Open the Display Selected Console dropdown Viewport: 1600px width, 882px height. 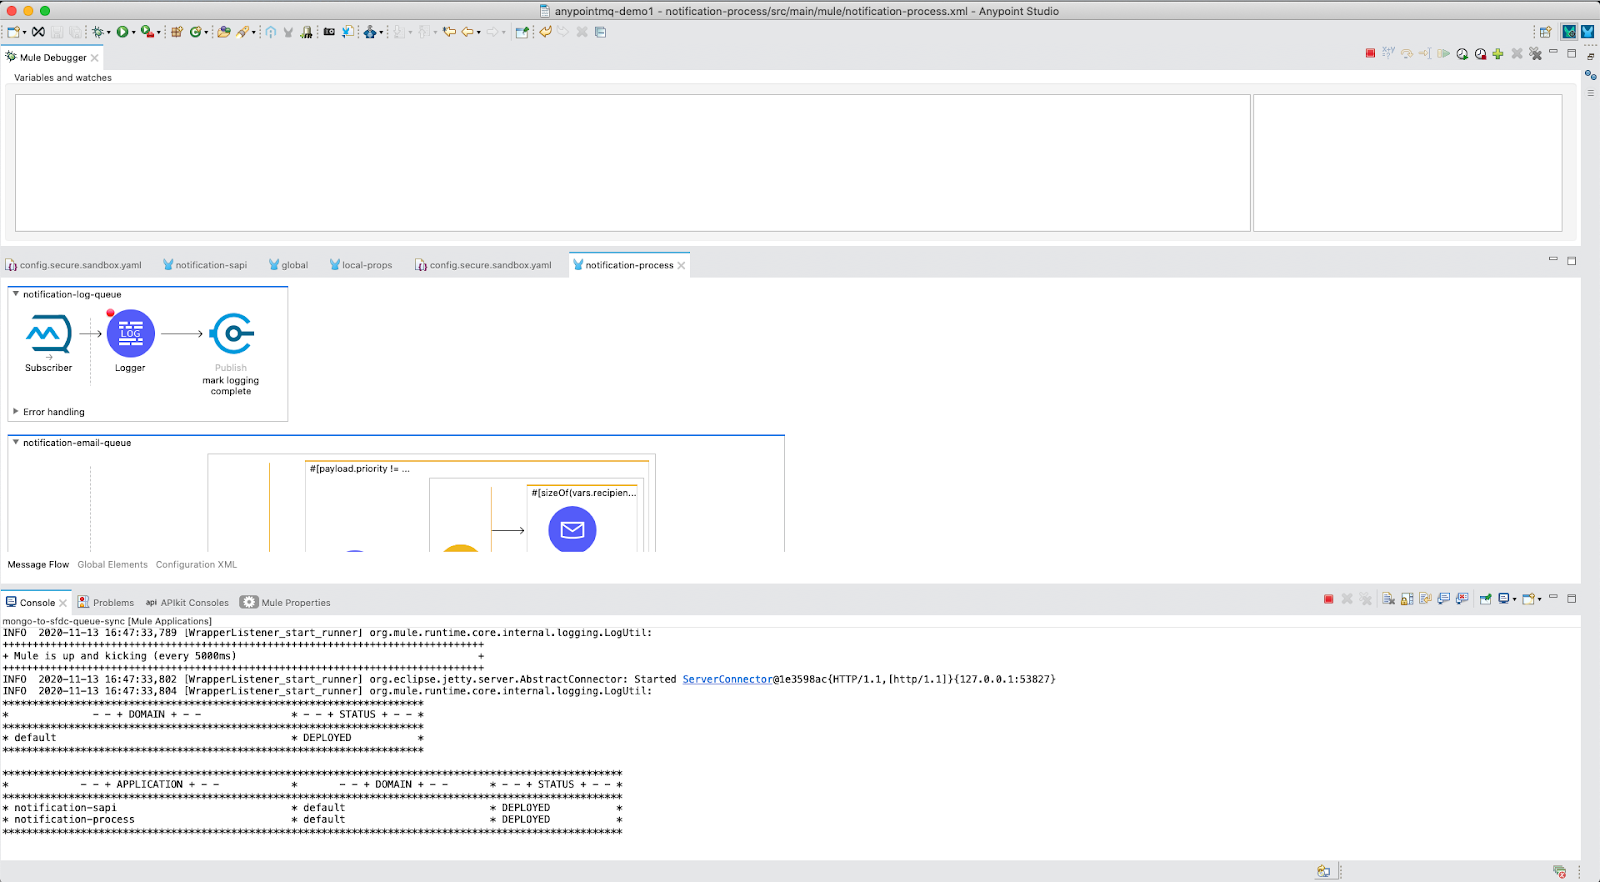pyautogui.click(x=1514, y=599)
